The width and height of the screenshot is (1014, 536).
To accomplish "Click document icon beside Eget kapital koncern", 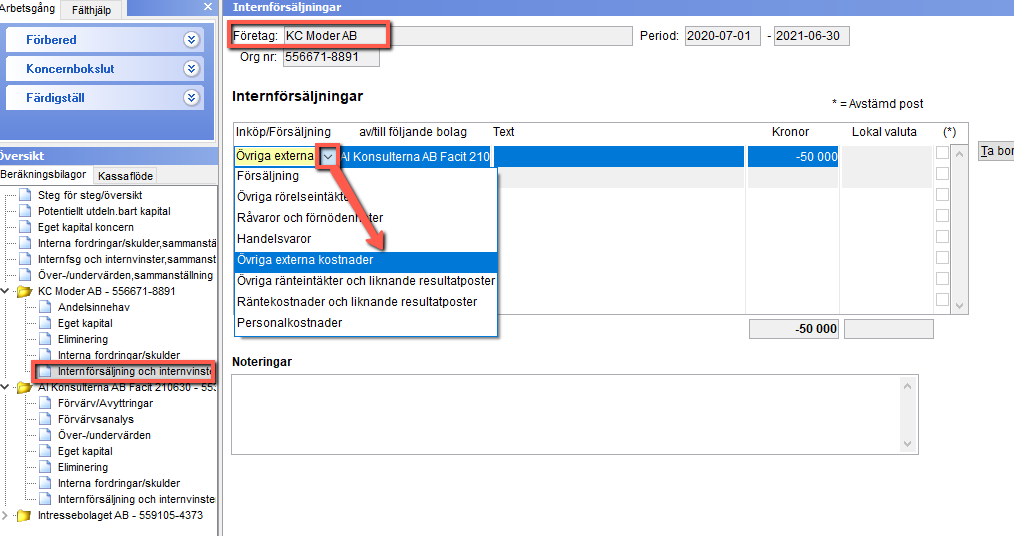I will point(25,228).
